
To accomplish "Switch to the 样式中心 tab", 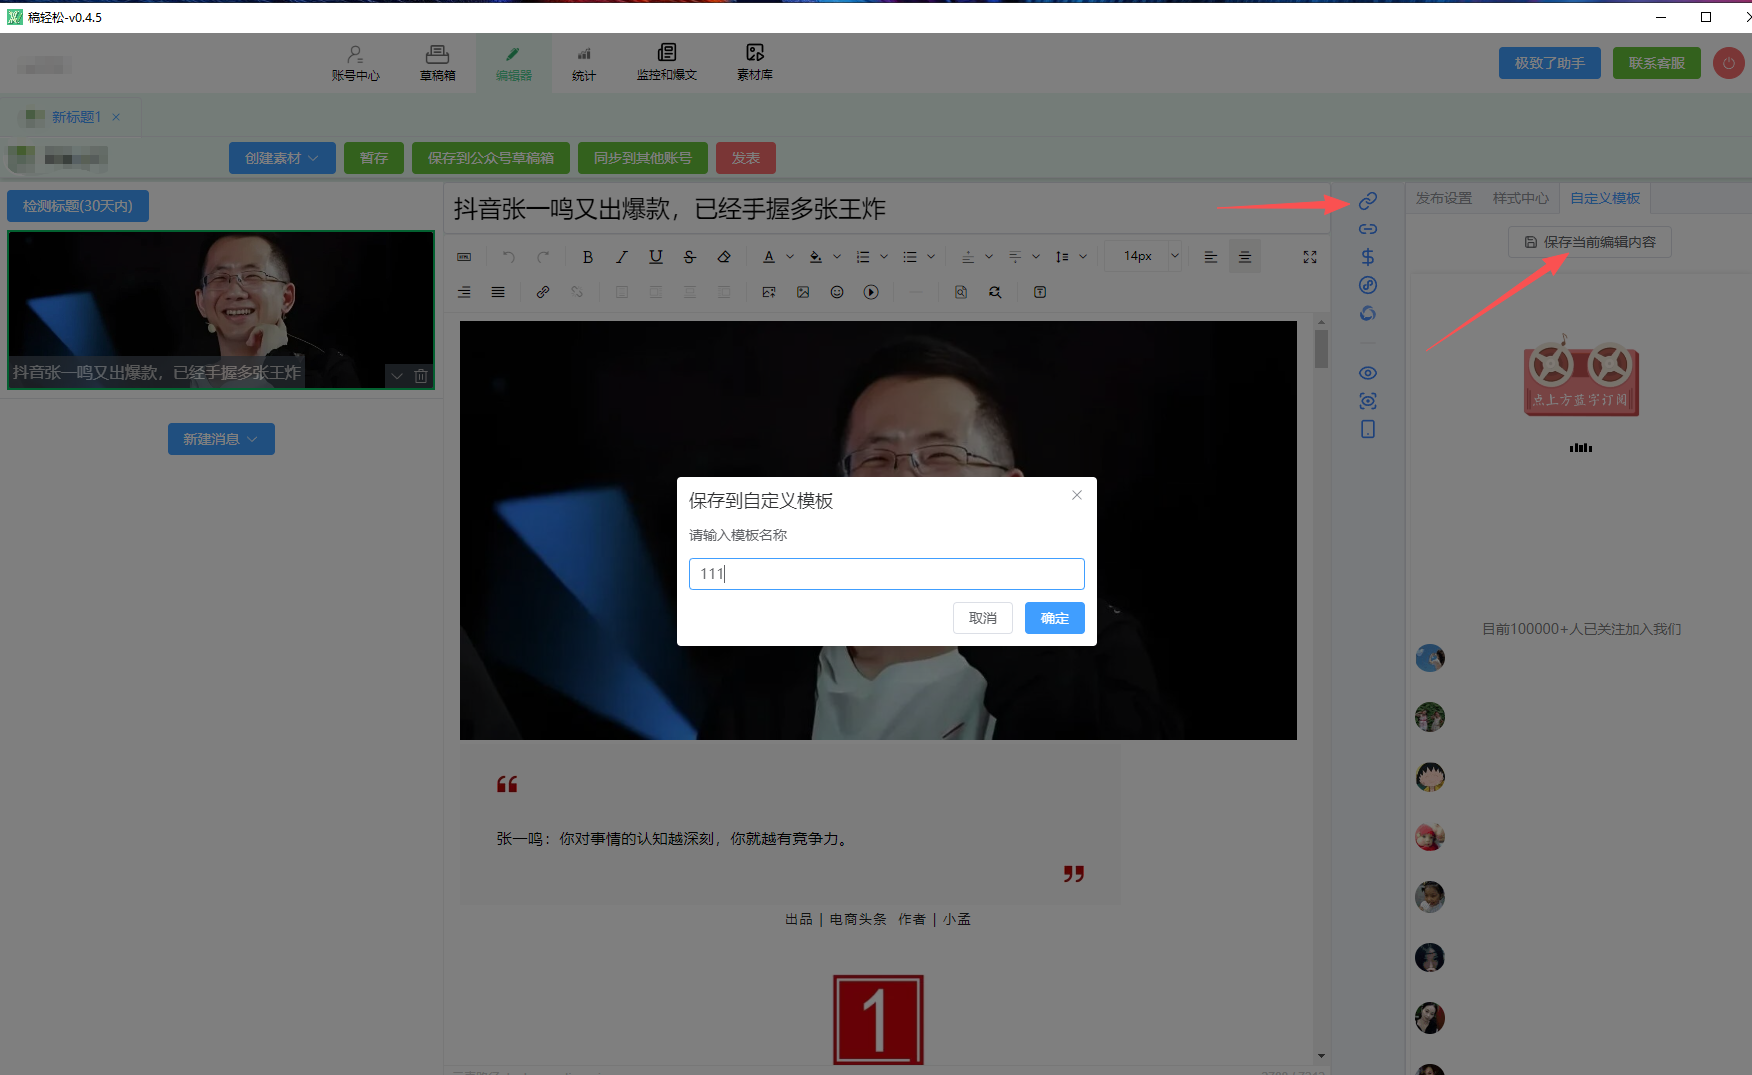I will (x=1520, y=198).
